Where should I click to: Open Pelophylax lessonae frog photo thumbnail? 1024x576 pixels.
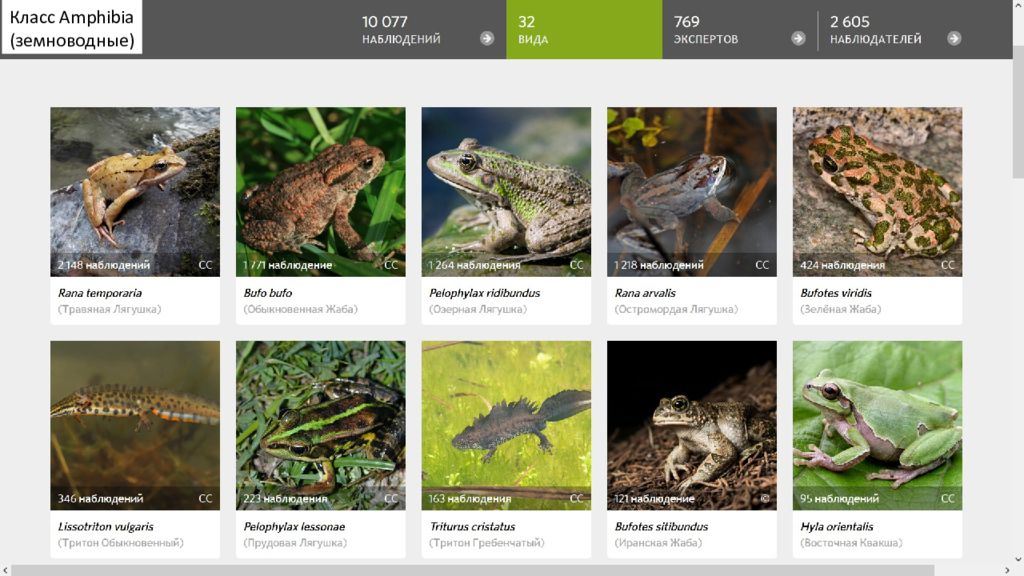321,425
